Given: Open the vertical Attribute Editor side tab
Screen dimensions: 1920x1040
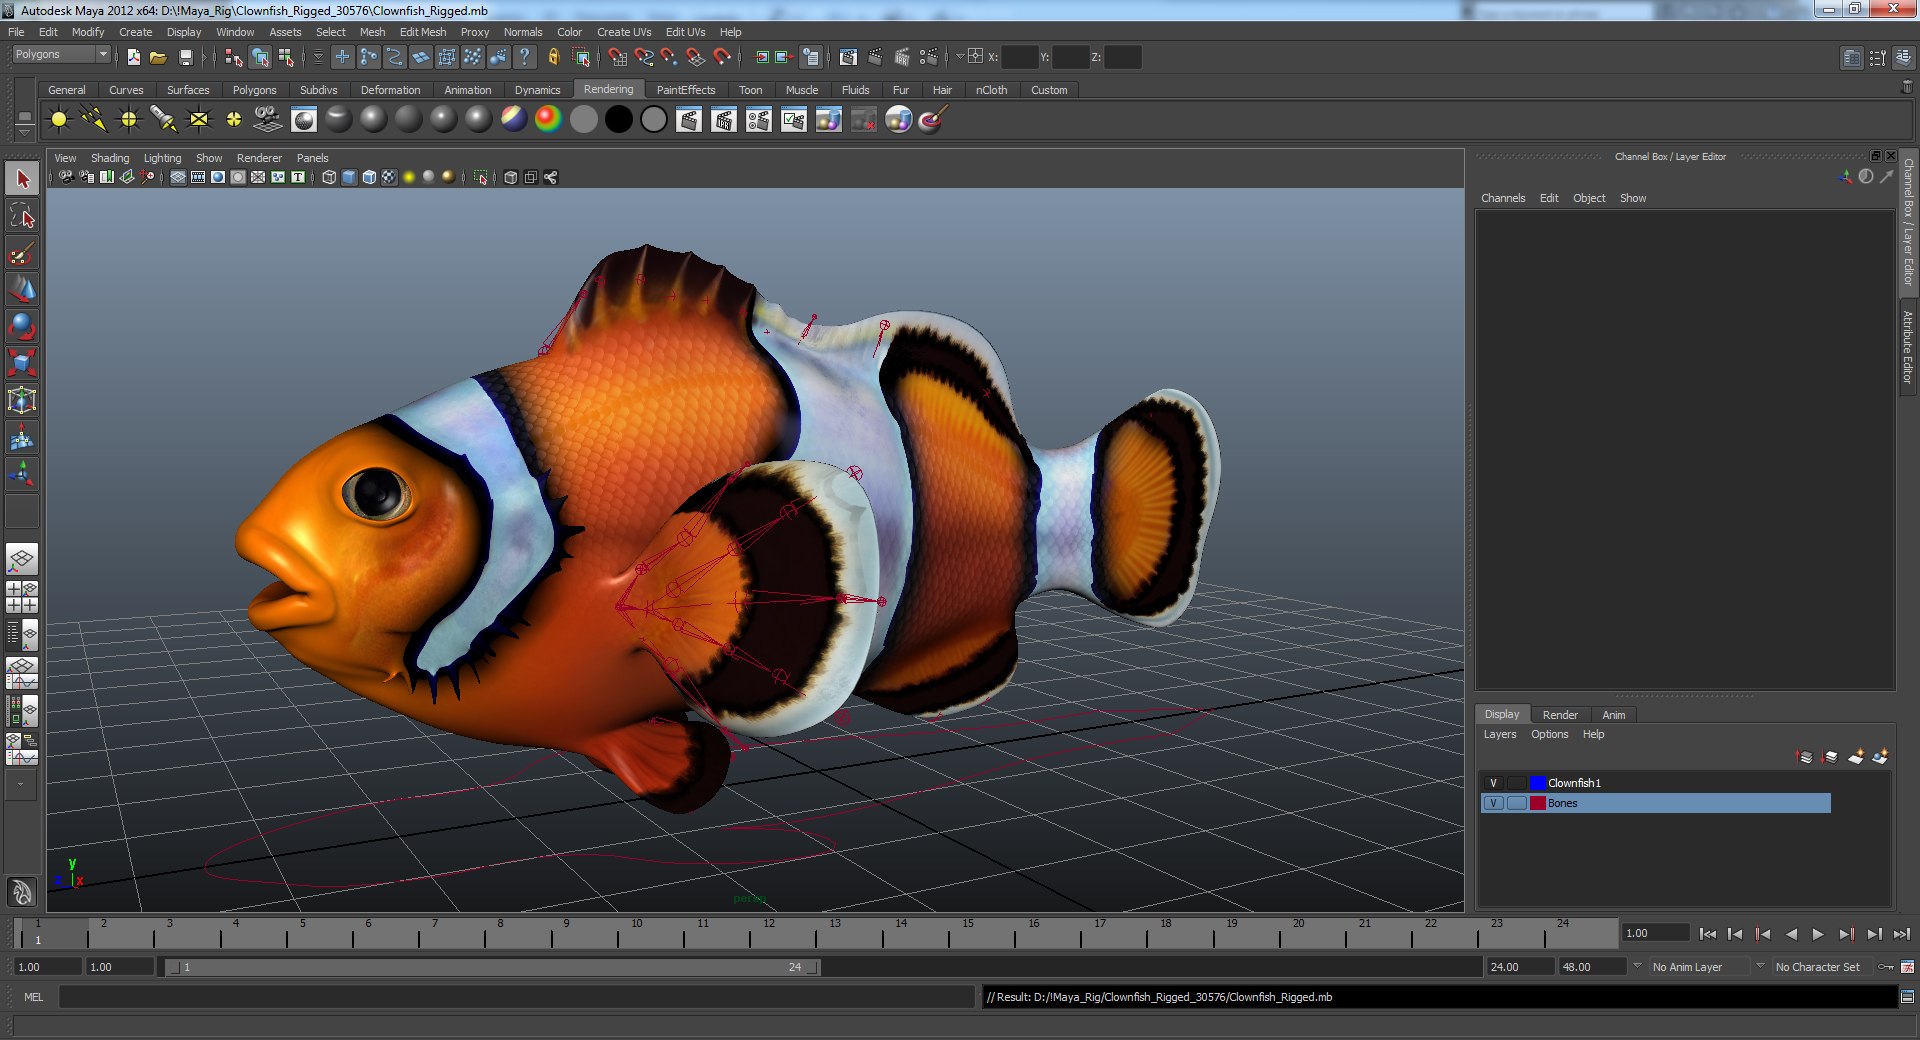Looking at the screenshot, I should point(1908,347).
